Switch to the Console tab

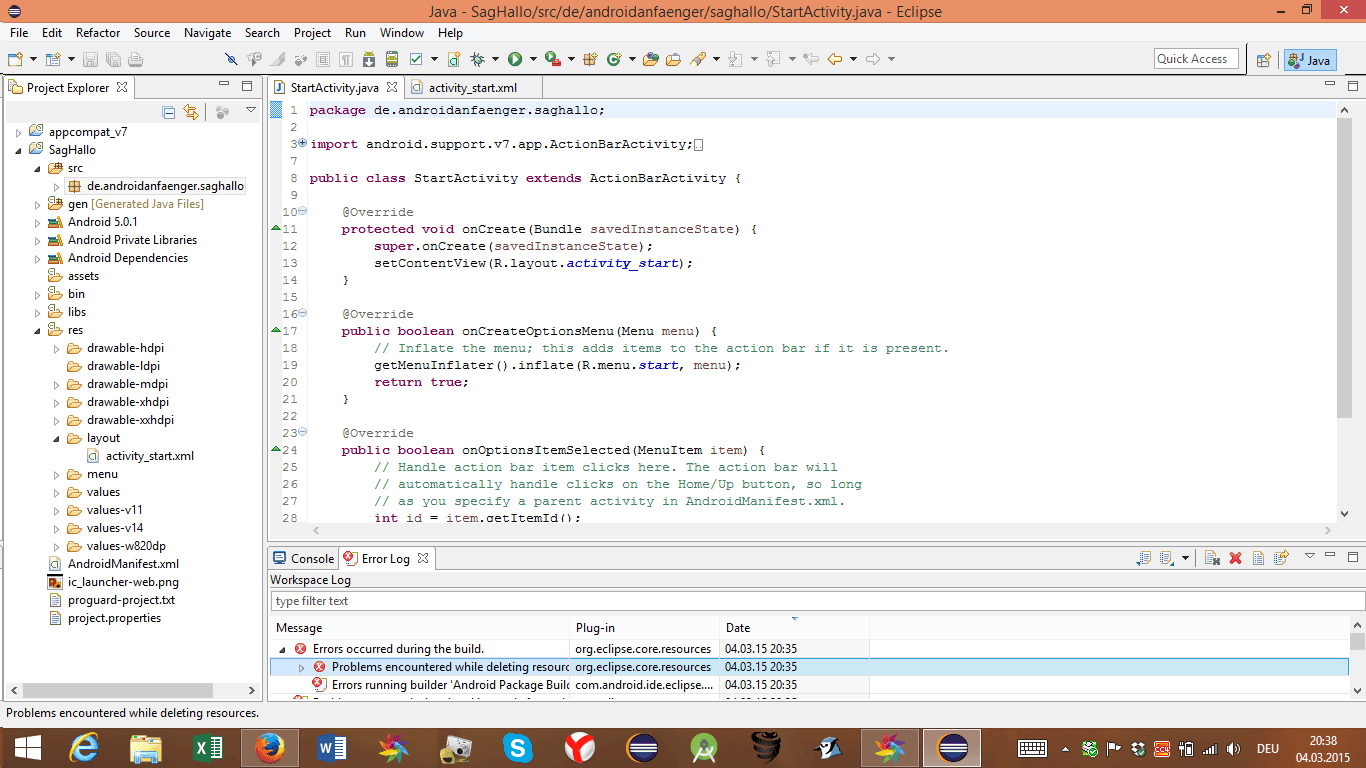[x=303, y=558]
